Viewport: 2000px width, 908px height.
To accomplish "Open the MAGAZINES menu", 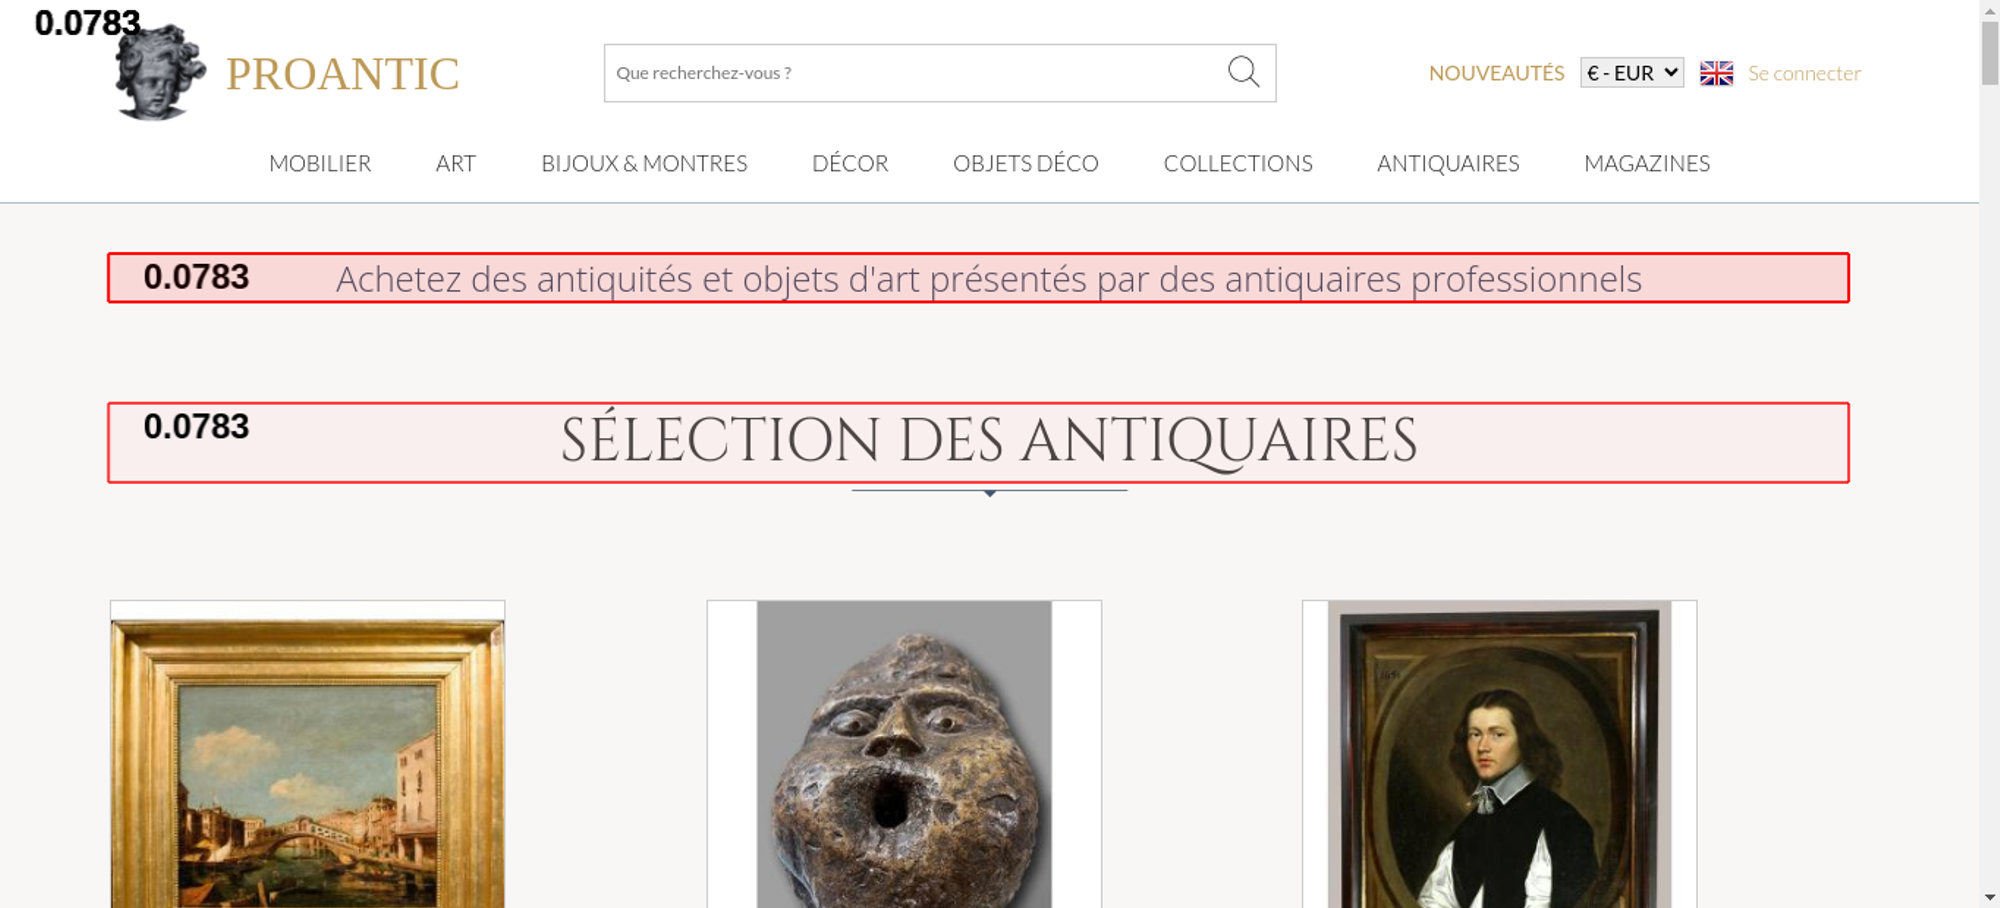I will [x=1647, y=163].
